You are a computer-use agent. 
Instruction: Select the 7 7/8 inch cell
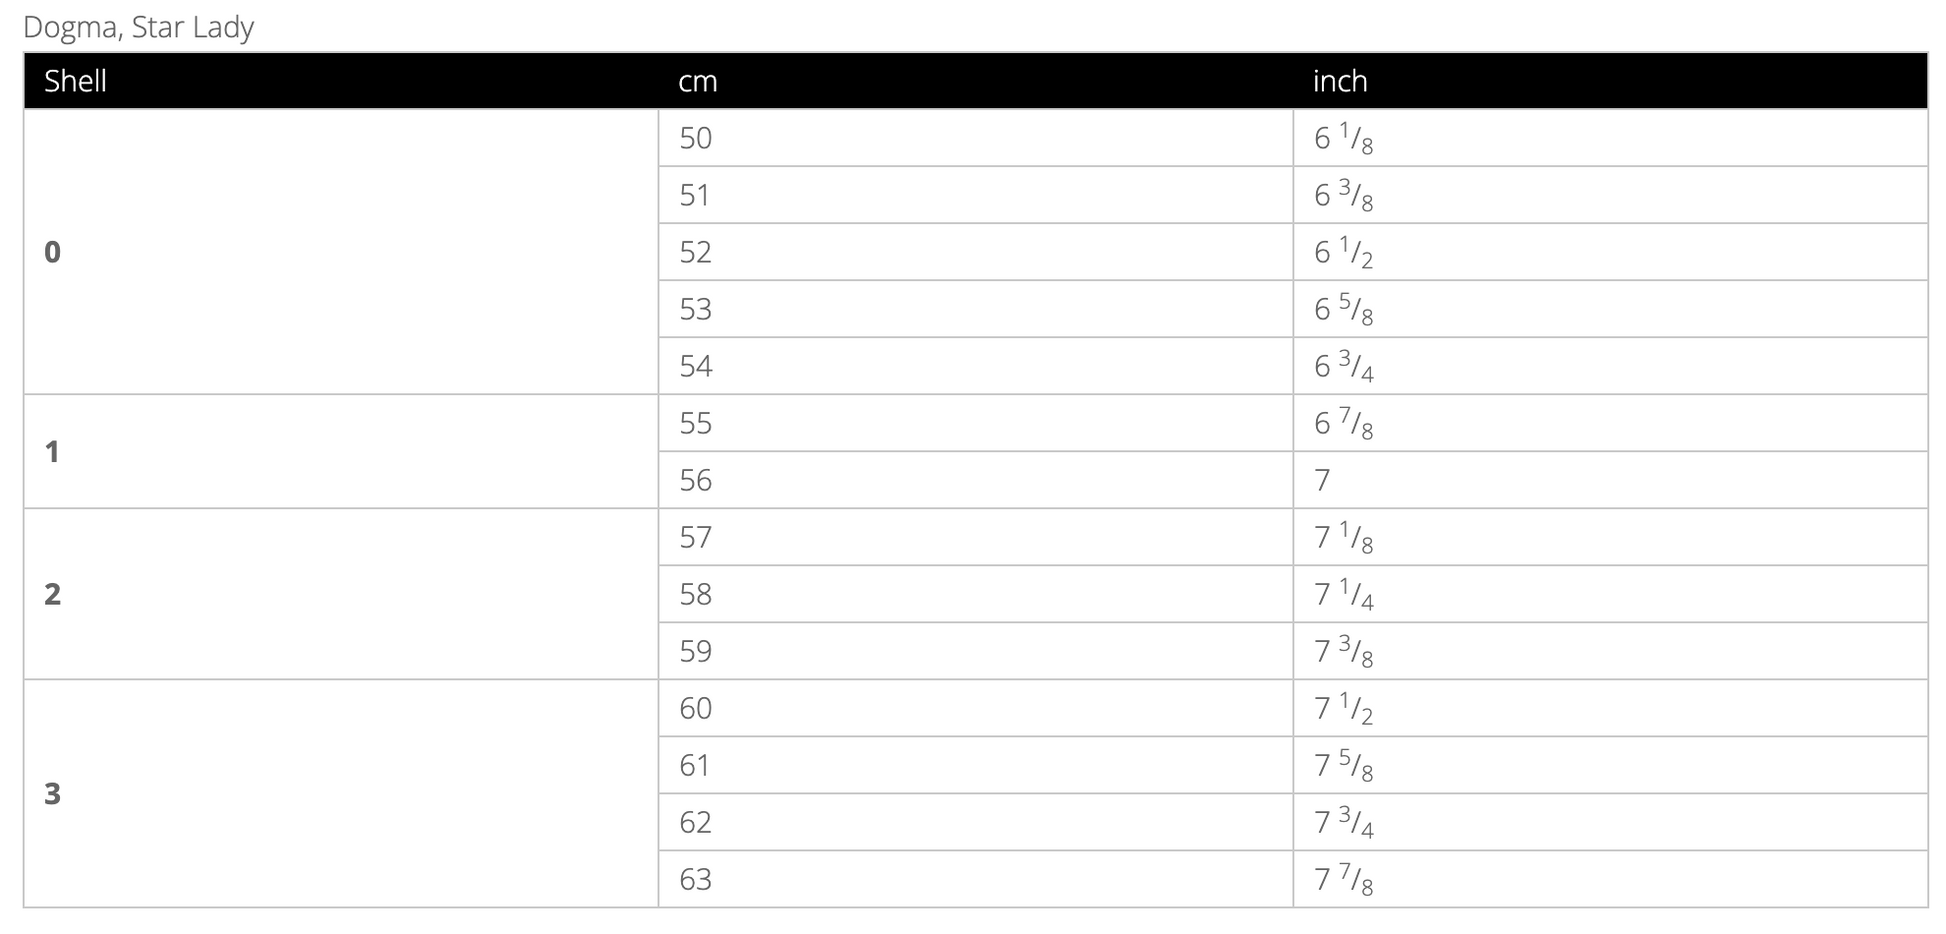(x=1343, y=879)
